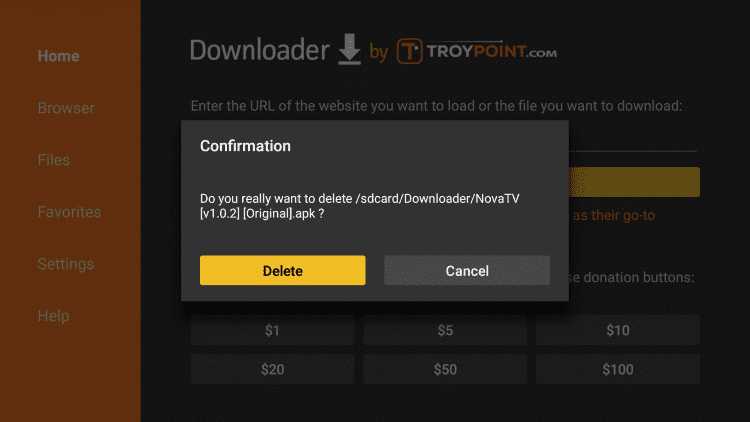Select the $50 donation button
The width and height of the screenshot is (750, 422).
pyautogui.click(x=445, y=369)
